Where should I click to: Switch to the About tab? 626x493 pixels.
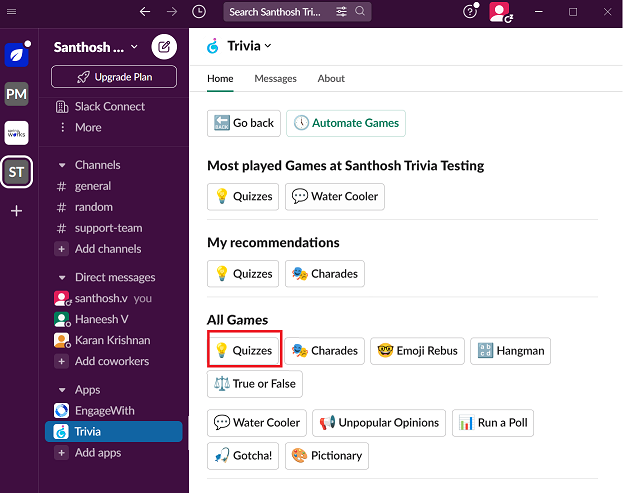click(x=331, y=79)
